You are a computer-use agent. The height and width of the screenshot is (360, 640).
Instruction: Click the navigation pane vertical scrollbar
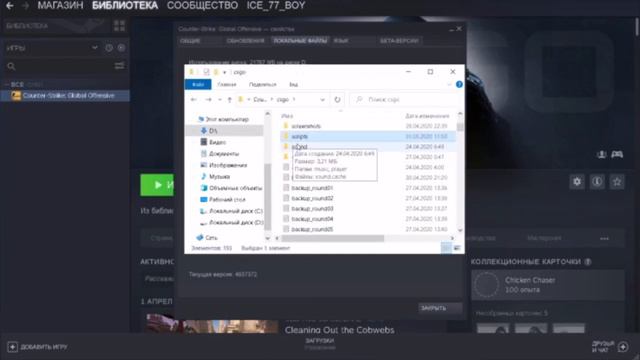[x=268, y=196]
